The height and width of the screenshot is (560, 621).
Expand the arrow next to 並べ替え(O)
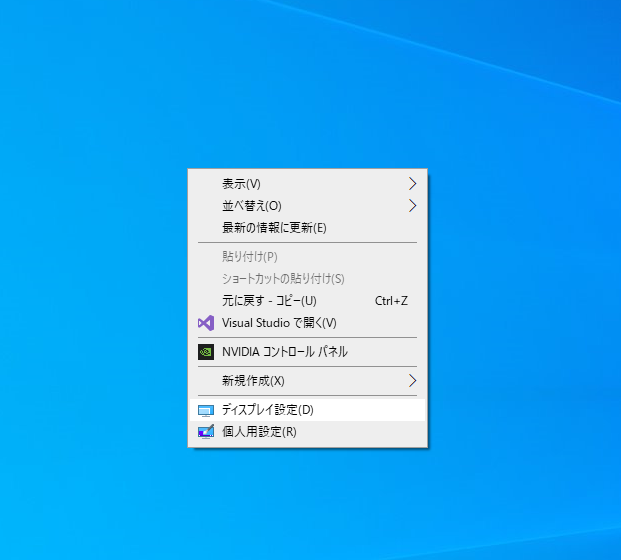412,206
